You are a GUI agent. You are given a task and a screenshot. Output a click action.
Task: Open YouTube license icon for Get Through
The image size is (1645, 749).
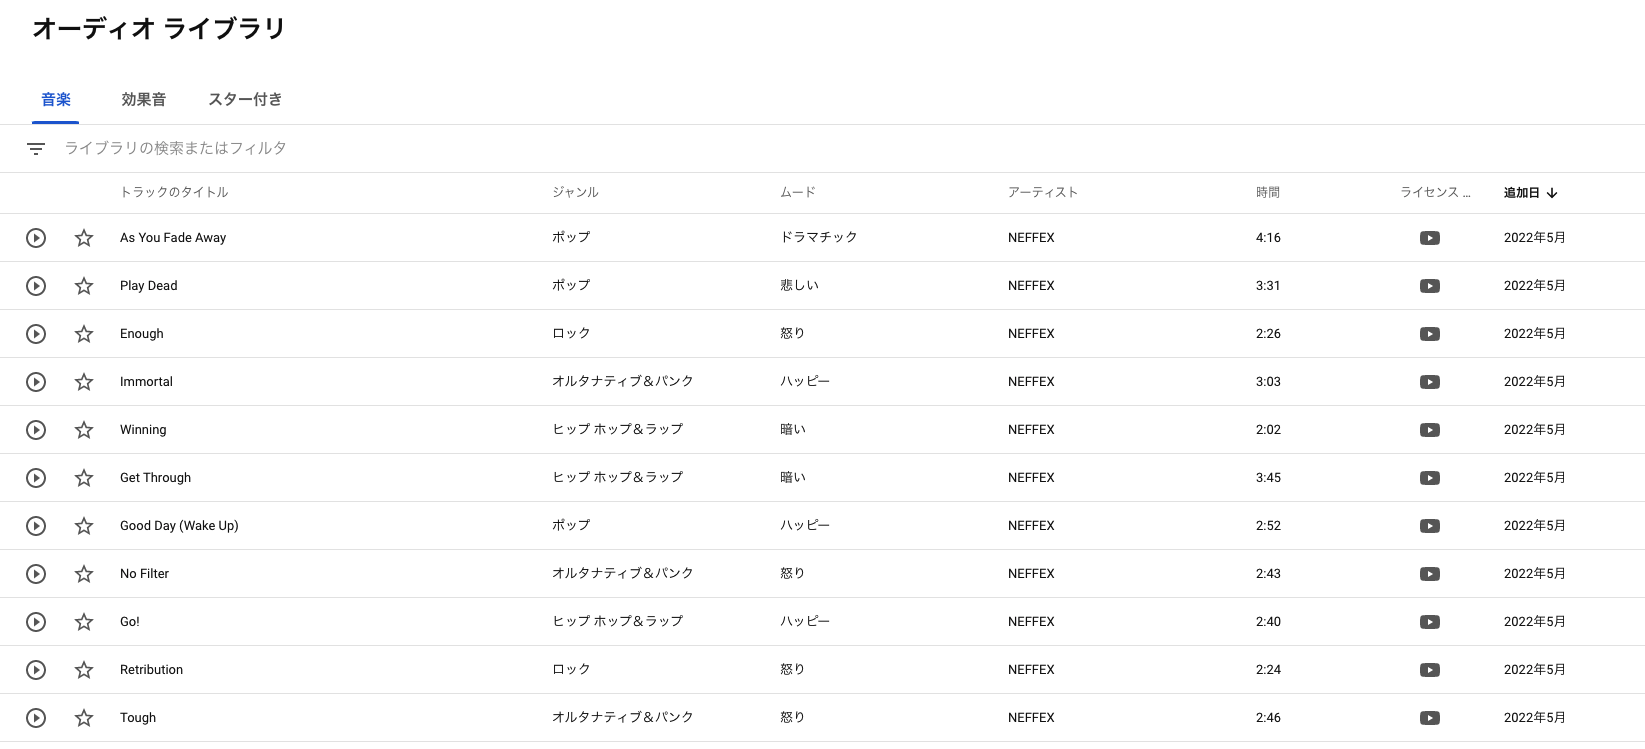[x=1430, y=478]
